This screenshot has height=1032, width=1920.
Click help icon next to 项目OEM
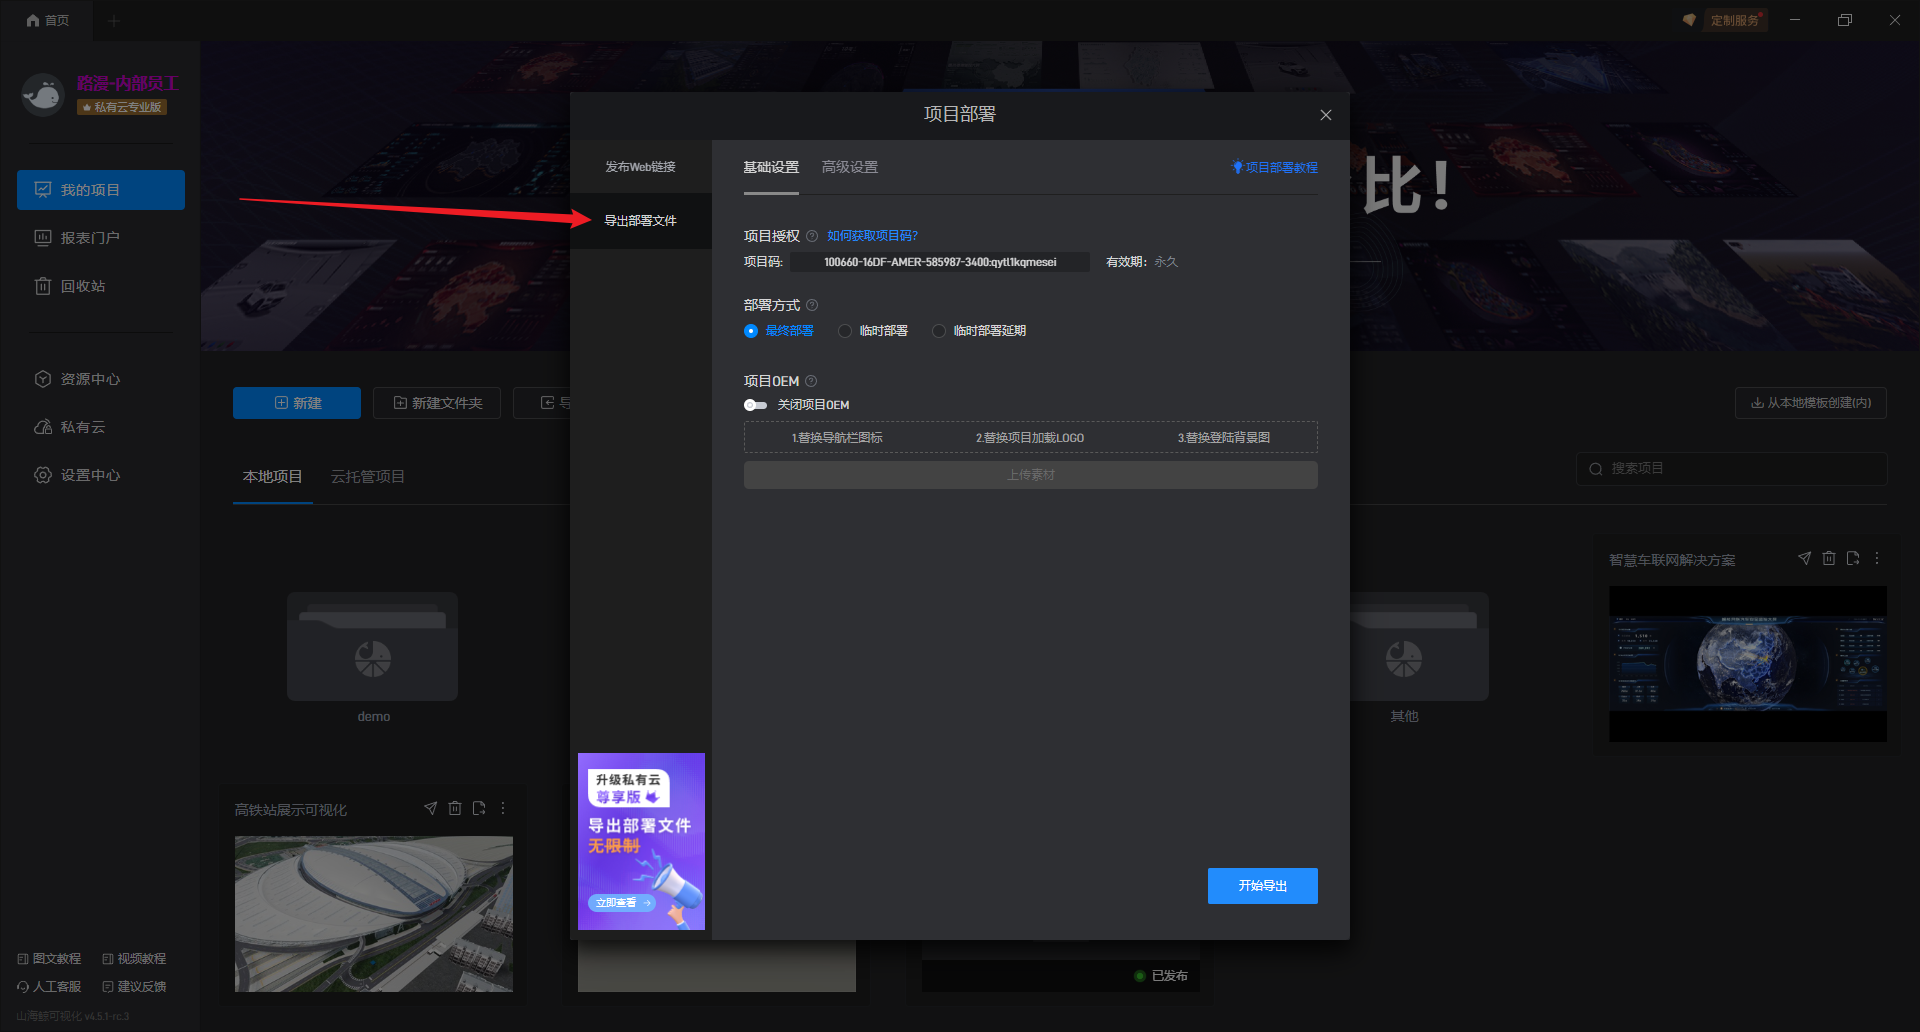pos(811,381)
